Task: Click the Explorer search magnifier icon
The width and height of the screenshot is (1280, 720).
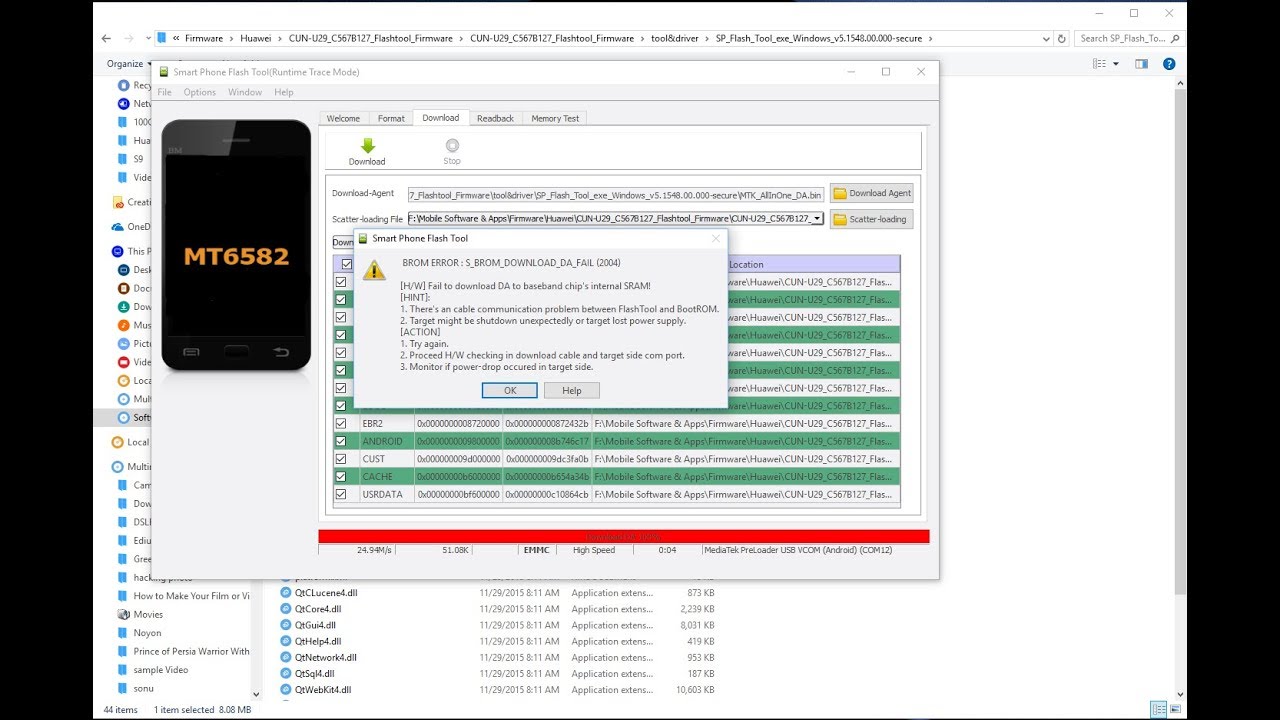Action: pos(1175,38)
